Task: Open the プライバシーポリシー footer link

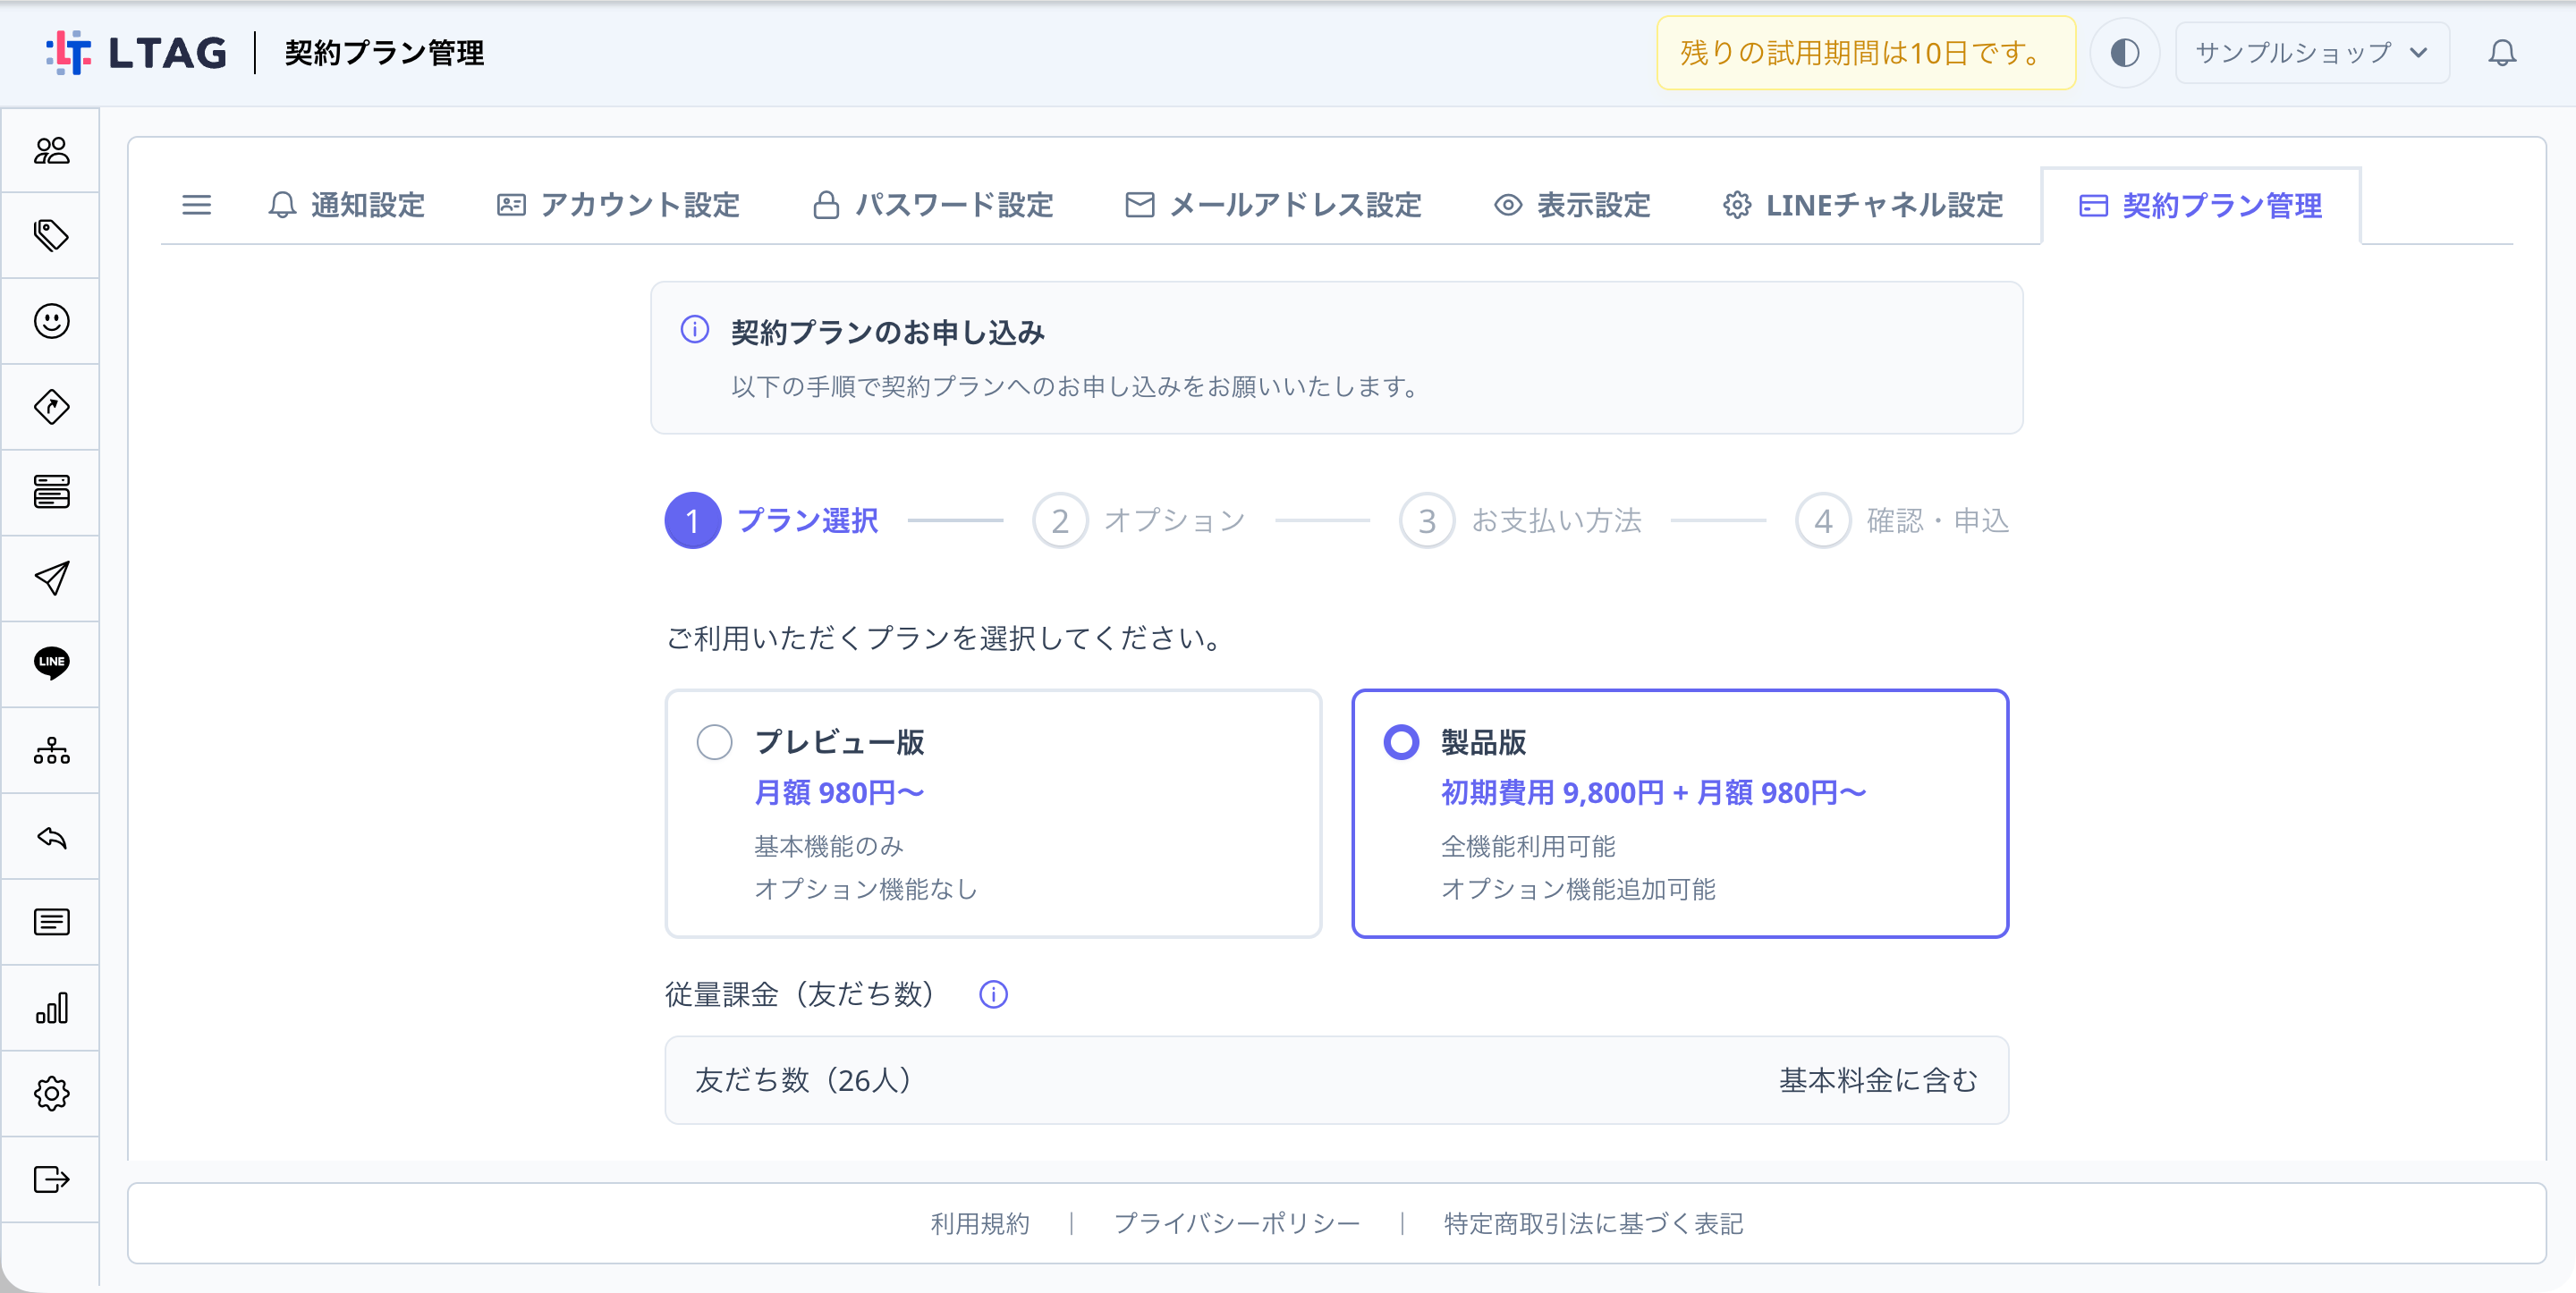Action: [x=1237, y=1223]
